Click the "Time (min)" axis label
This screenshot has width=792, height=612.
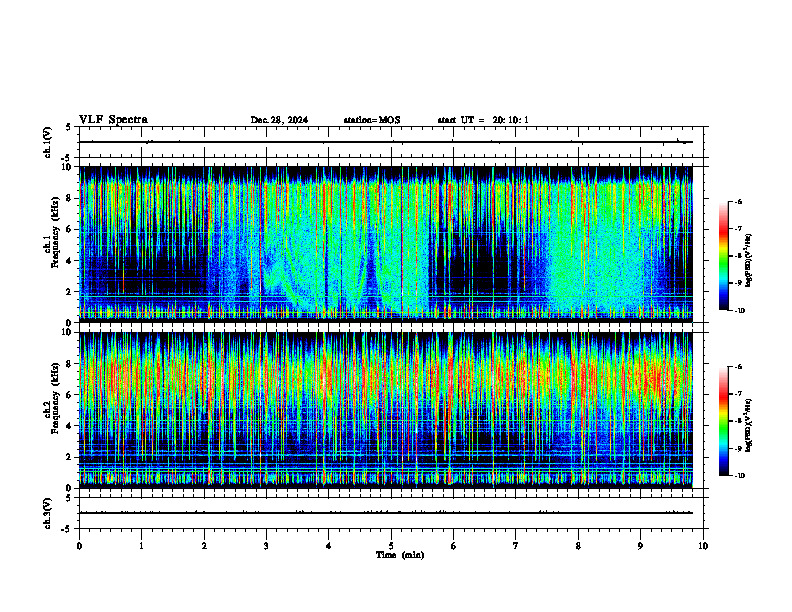[400, 555]
